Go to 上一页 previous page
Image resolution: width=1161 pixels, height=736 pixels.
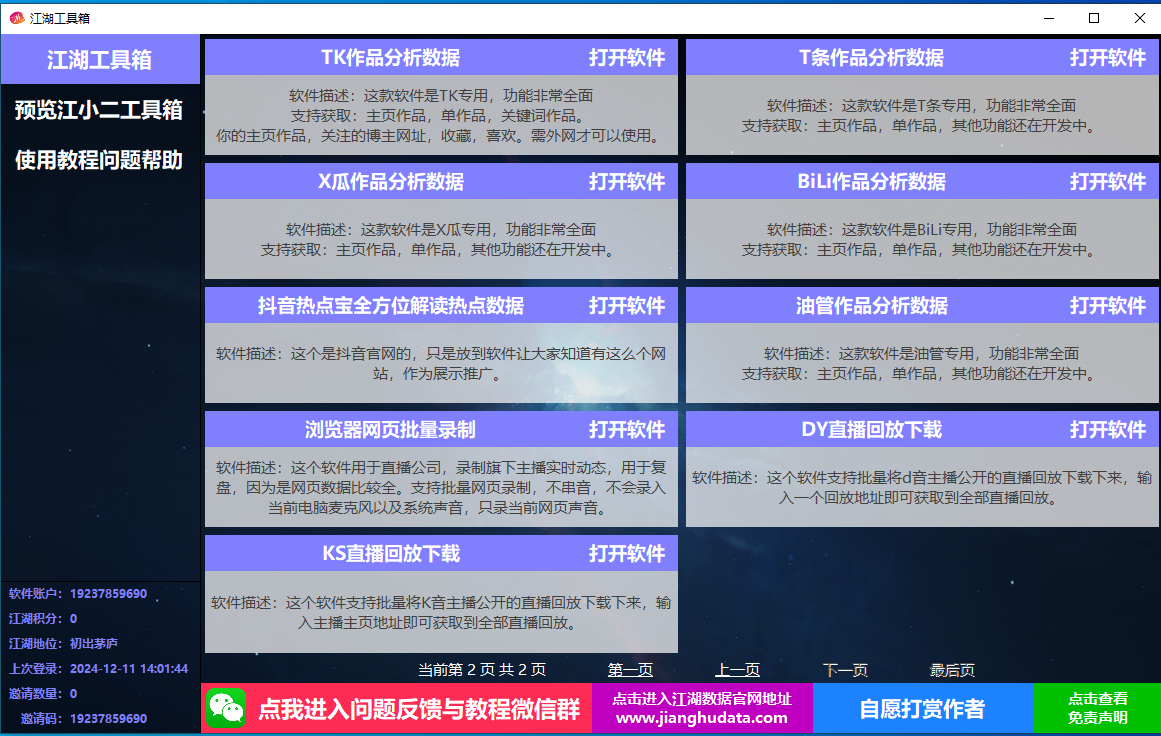[x=737, y=670]
